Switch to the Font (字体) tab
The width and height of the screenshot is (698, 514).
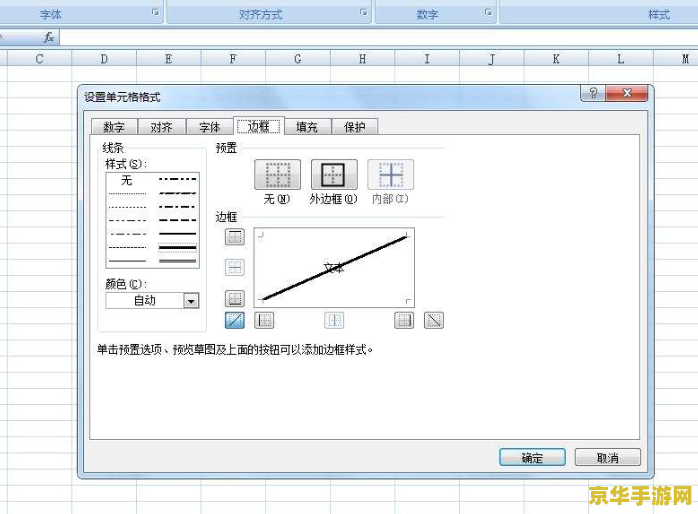pyautogui.click(x=209, y=127)
